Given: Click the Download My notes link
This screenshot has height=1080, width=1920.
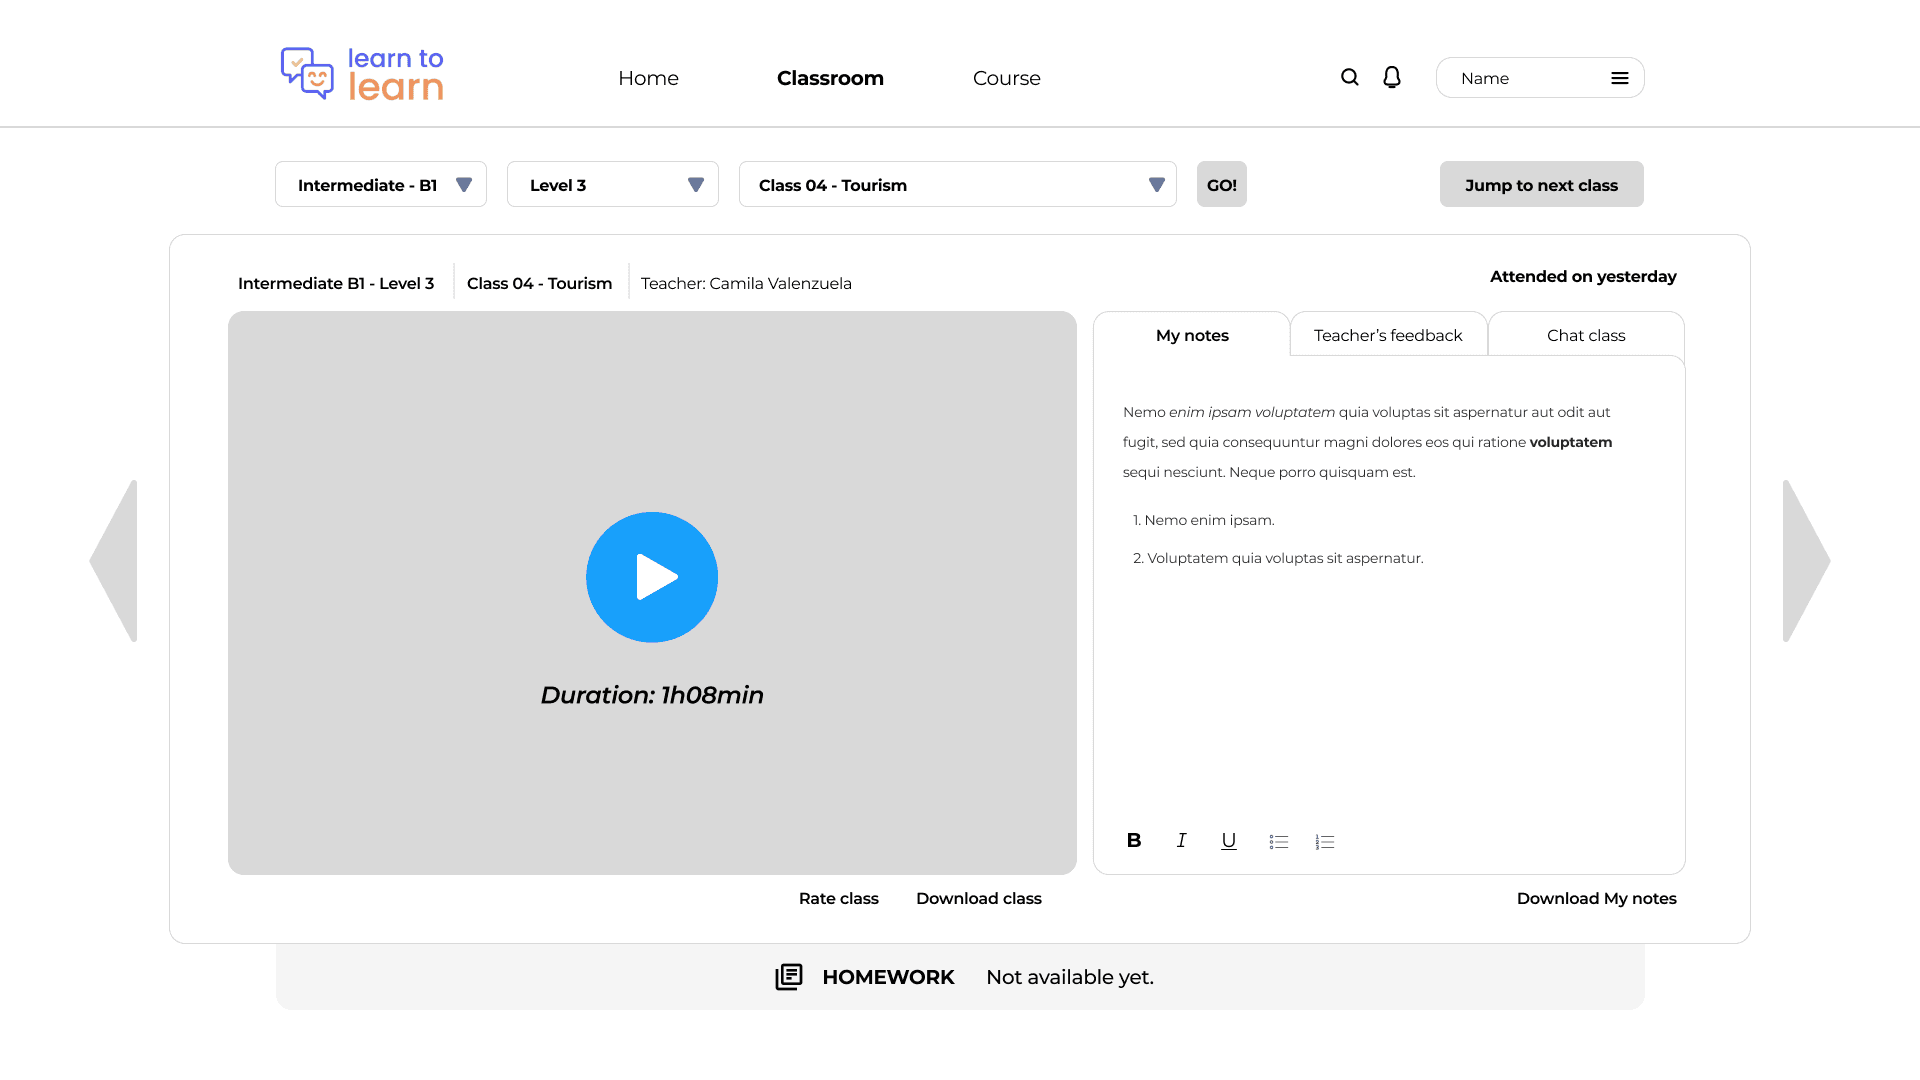Looking at the screenshot, I should coord(1596,898).
